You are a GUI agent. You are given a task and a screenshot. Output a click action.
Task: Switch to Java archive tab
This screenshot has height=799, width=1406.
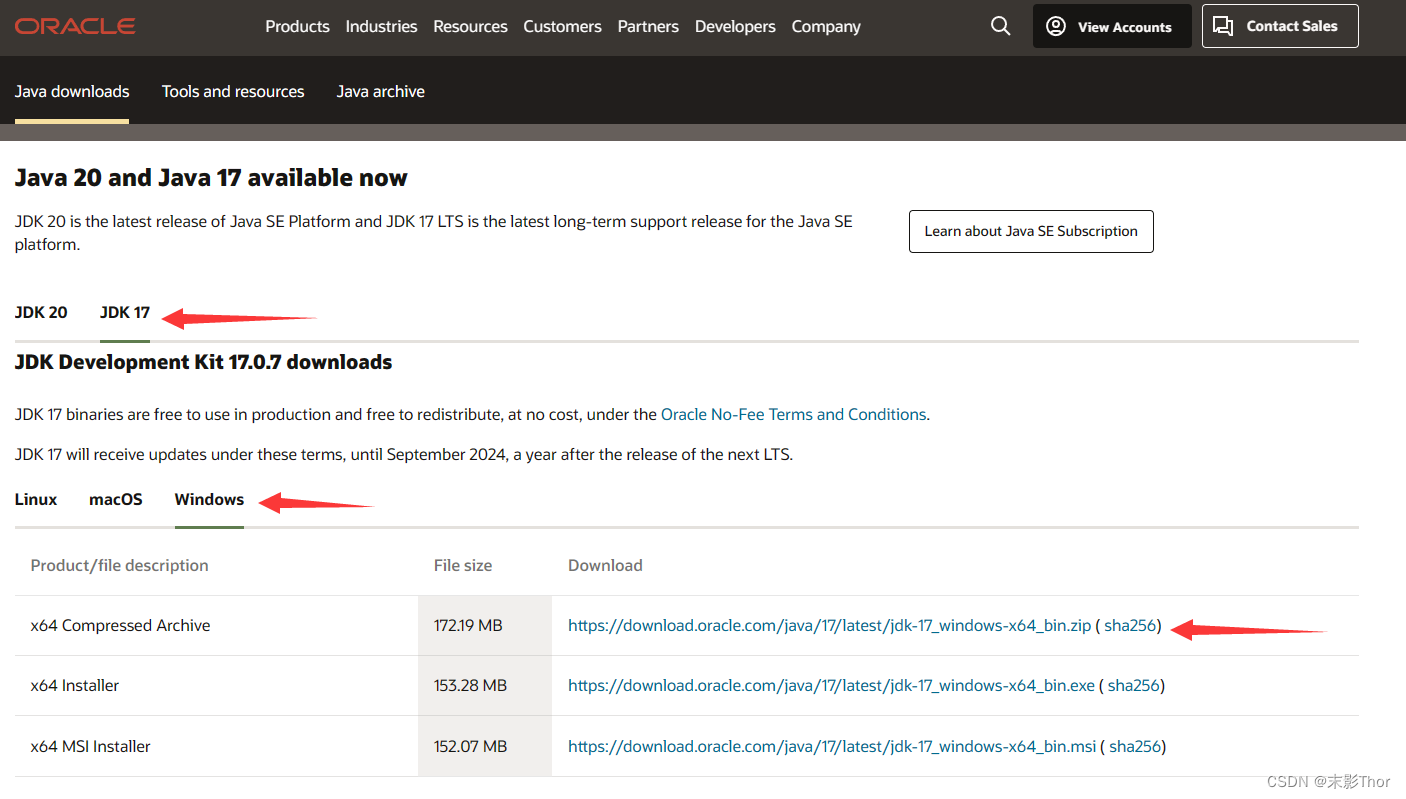381,91
